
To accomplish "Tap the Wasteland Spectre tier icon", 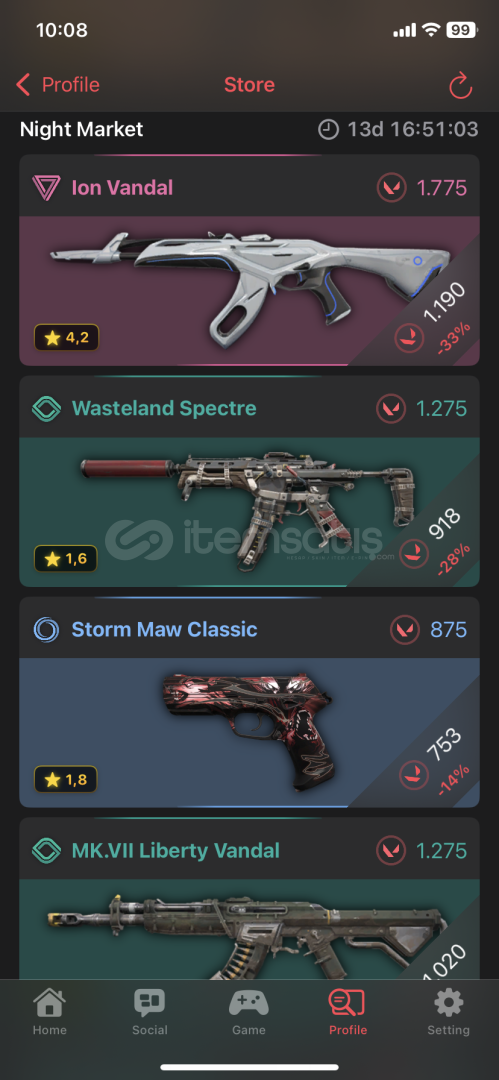I will click(46, 408).
